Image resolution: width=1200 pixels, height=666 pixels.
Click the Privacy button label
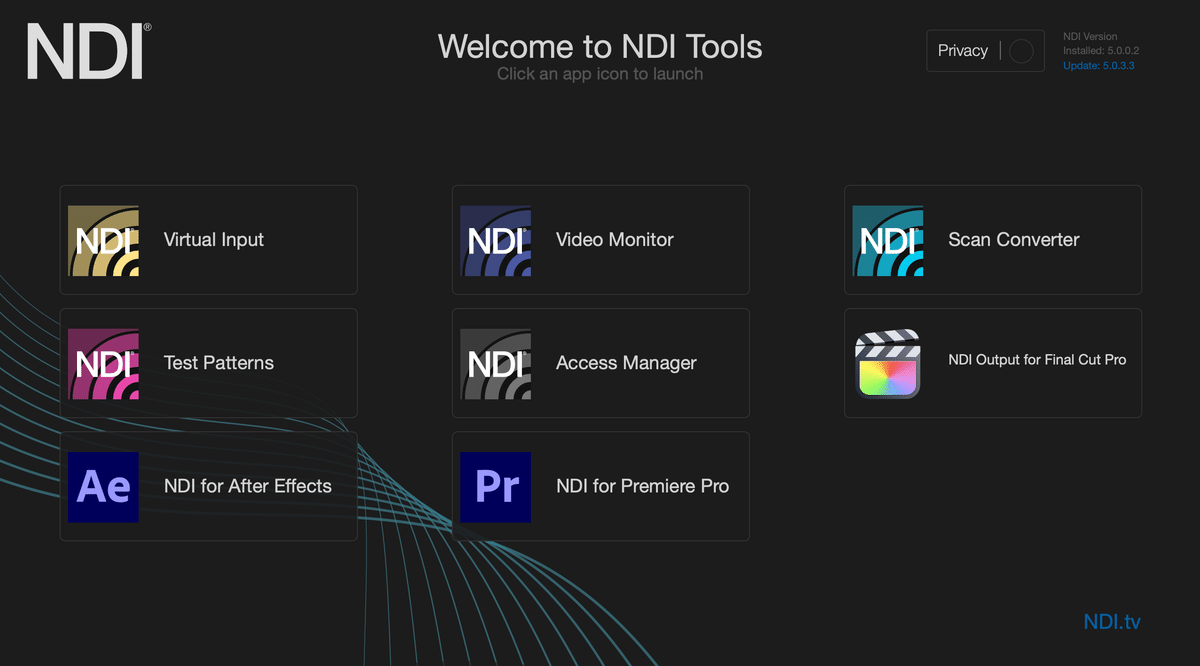pyautogui.click(x=962, y=51)
